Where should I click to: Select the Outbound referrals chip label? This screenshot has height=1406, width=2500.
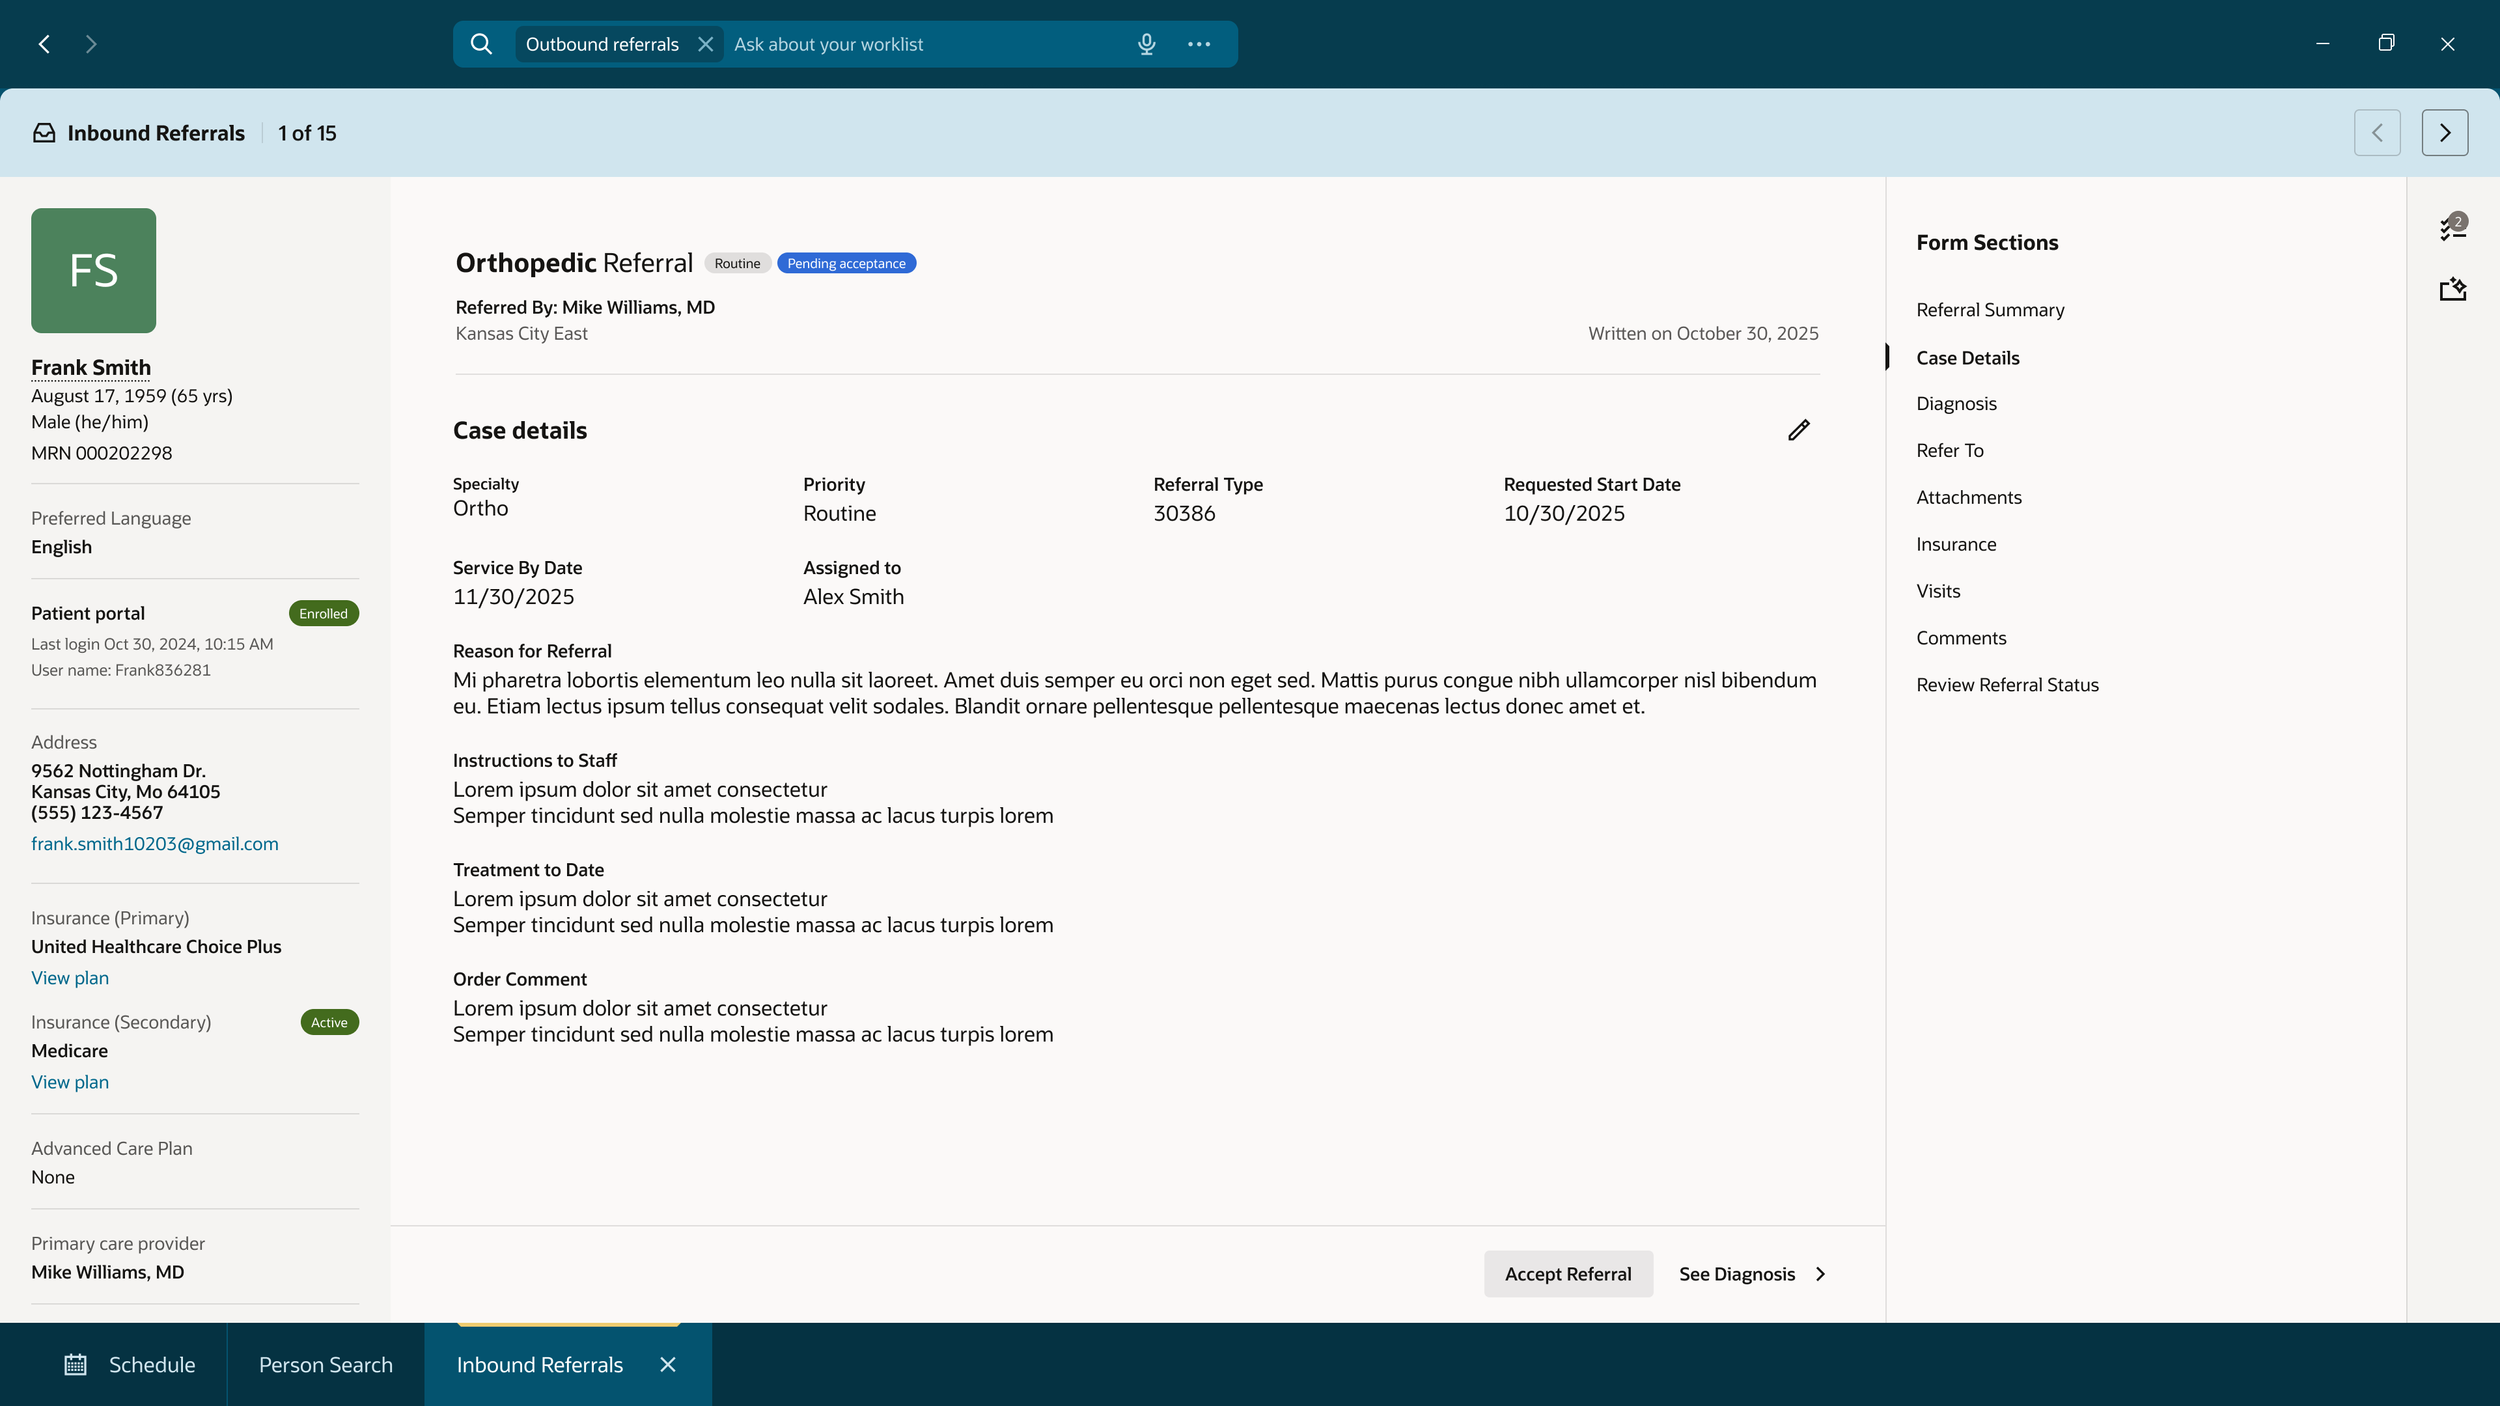(602, 44)
